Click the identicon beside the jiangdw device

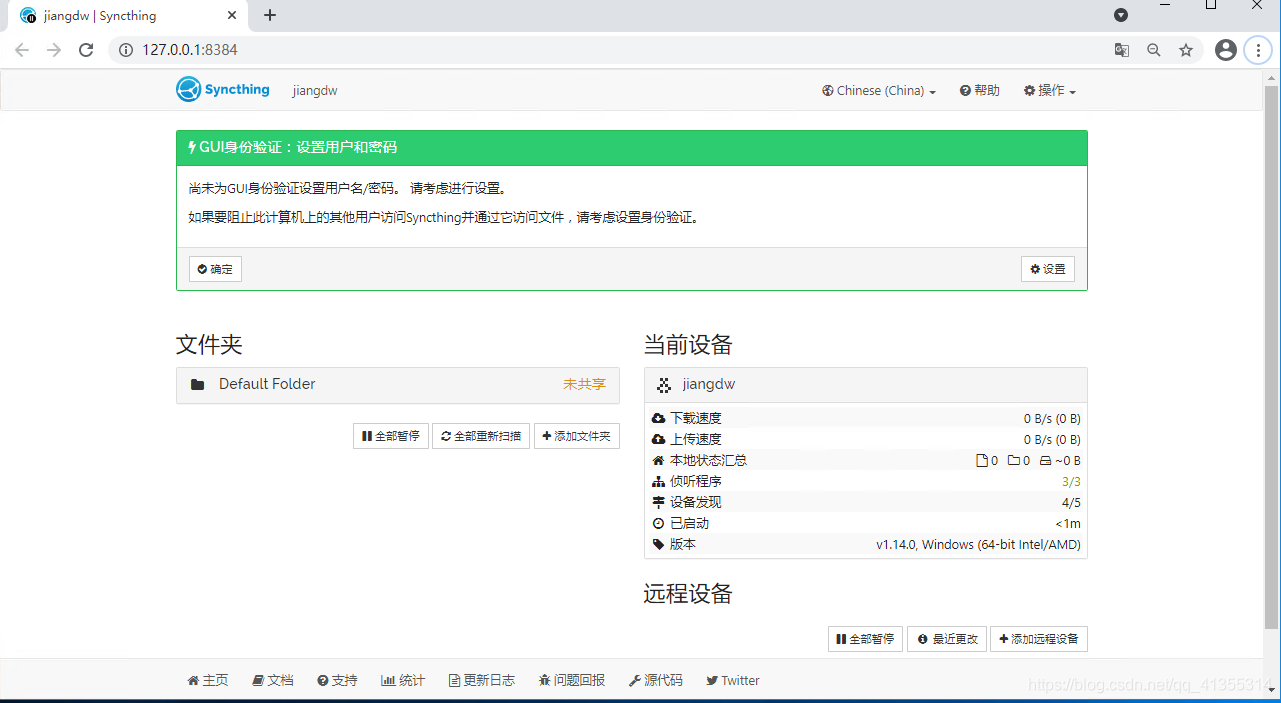tap(663, 385)
